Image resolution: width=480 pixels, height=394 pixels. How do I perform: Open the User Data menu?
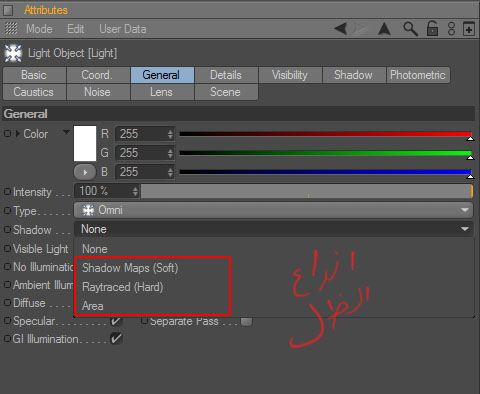coord(123,29)
